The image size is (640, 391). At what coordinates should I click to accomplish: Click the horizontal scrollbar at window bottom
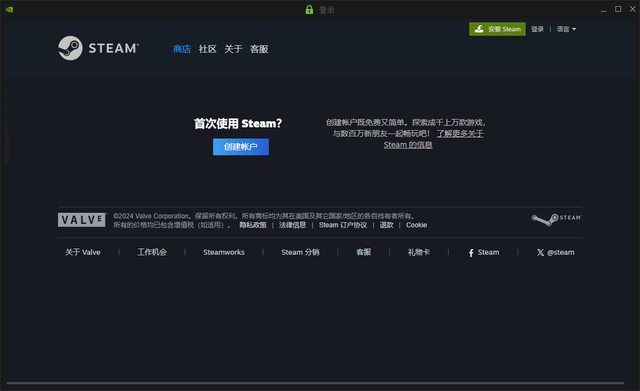pos(315,383)
